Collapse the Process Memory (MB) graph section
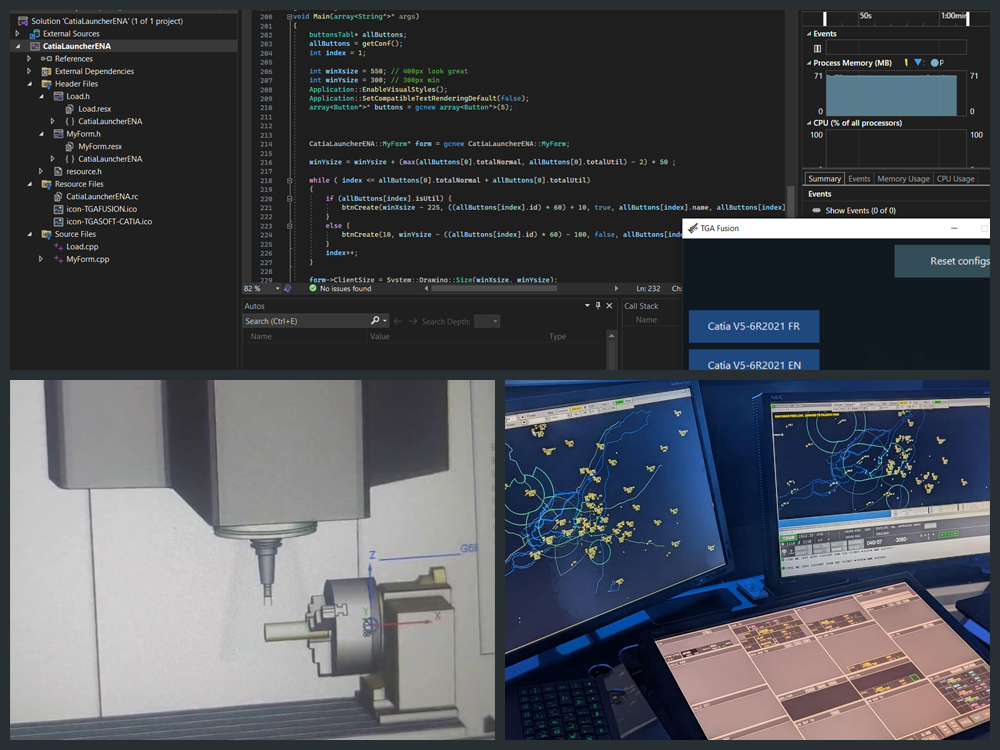The image size is (1000, 750). pyautogui.click(x=809, y=63)
